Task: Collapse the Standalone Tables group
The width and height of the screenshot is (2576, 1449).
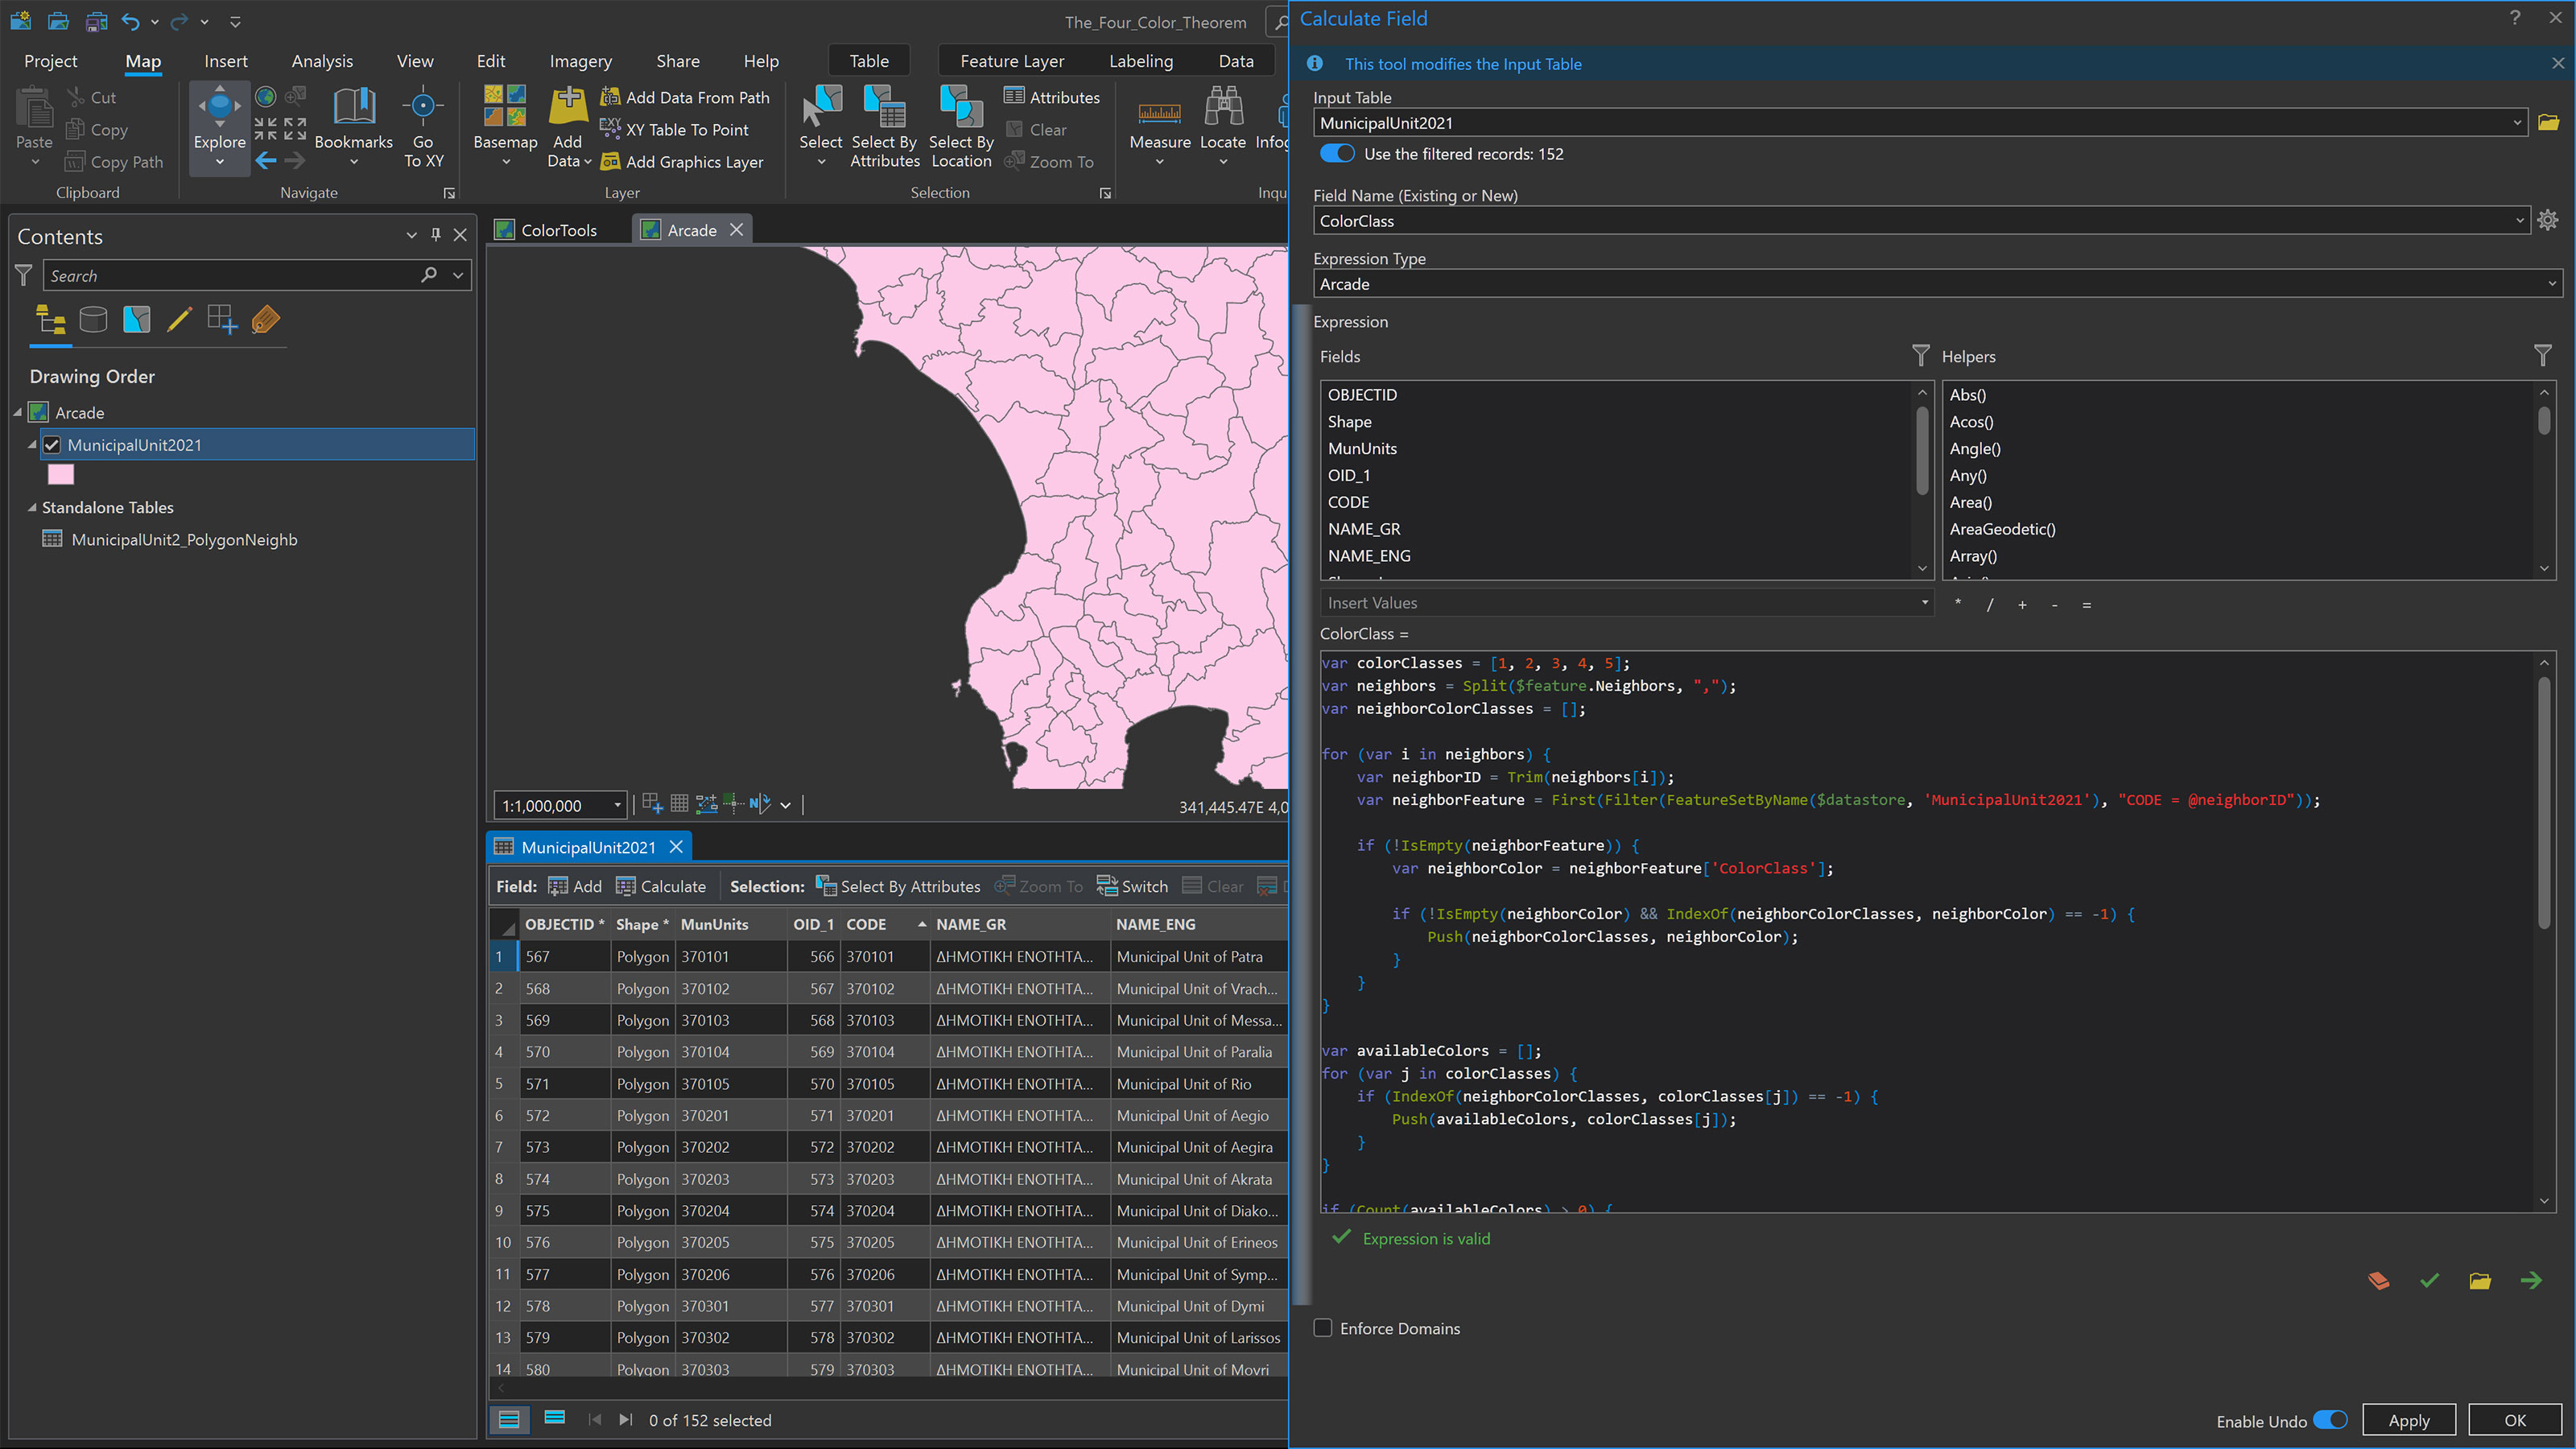Action: [31, 507]
